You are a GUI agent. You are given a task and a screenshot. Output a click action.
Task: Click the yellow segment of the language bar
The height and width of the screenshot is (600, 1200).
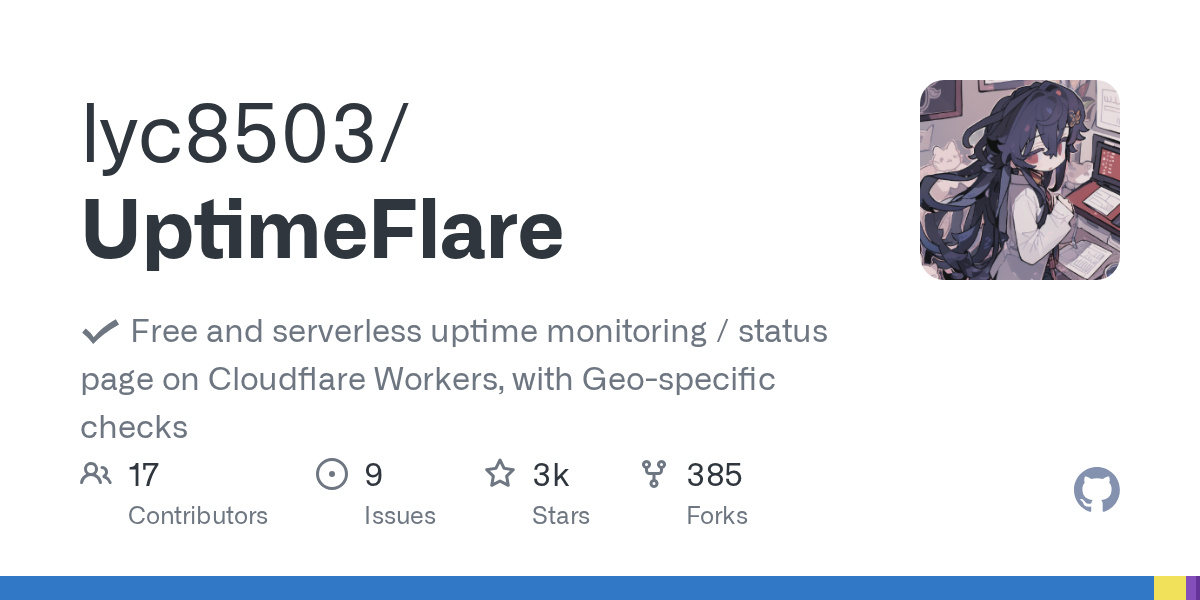pos(1169,588)
